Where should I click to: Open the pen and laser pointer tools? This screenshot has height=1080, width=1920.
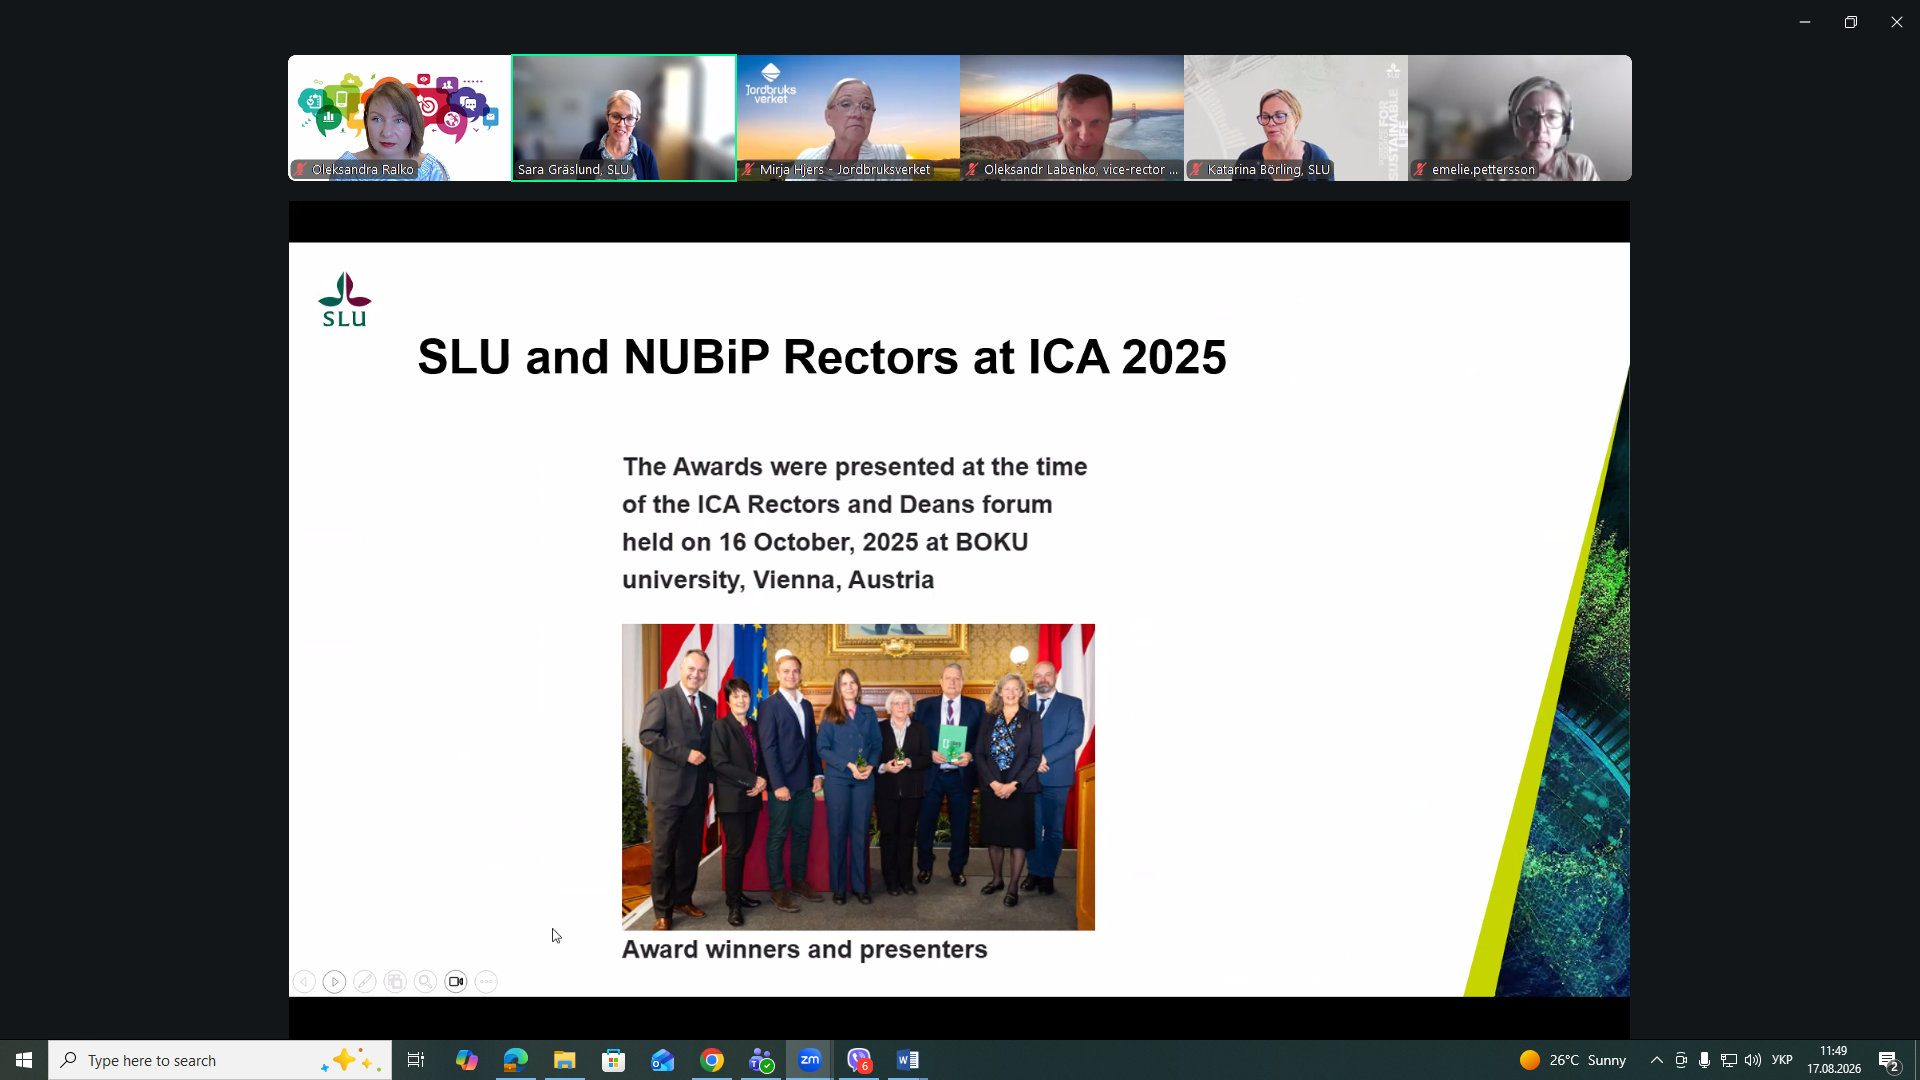365,982
